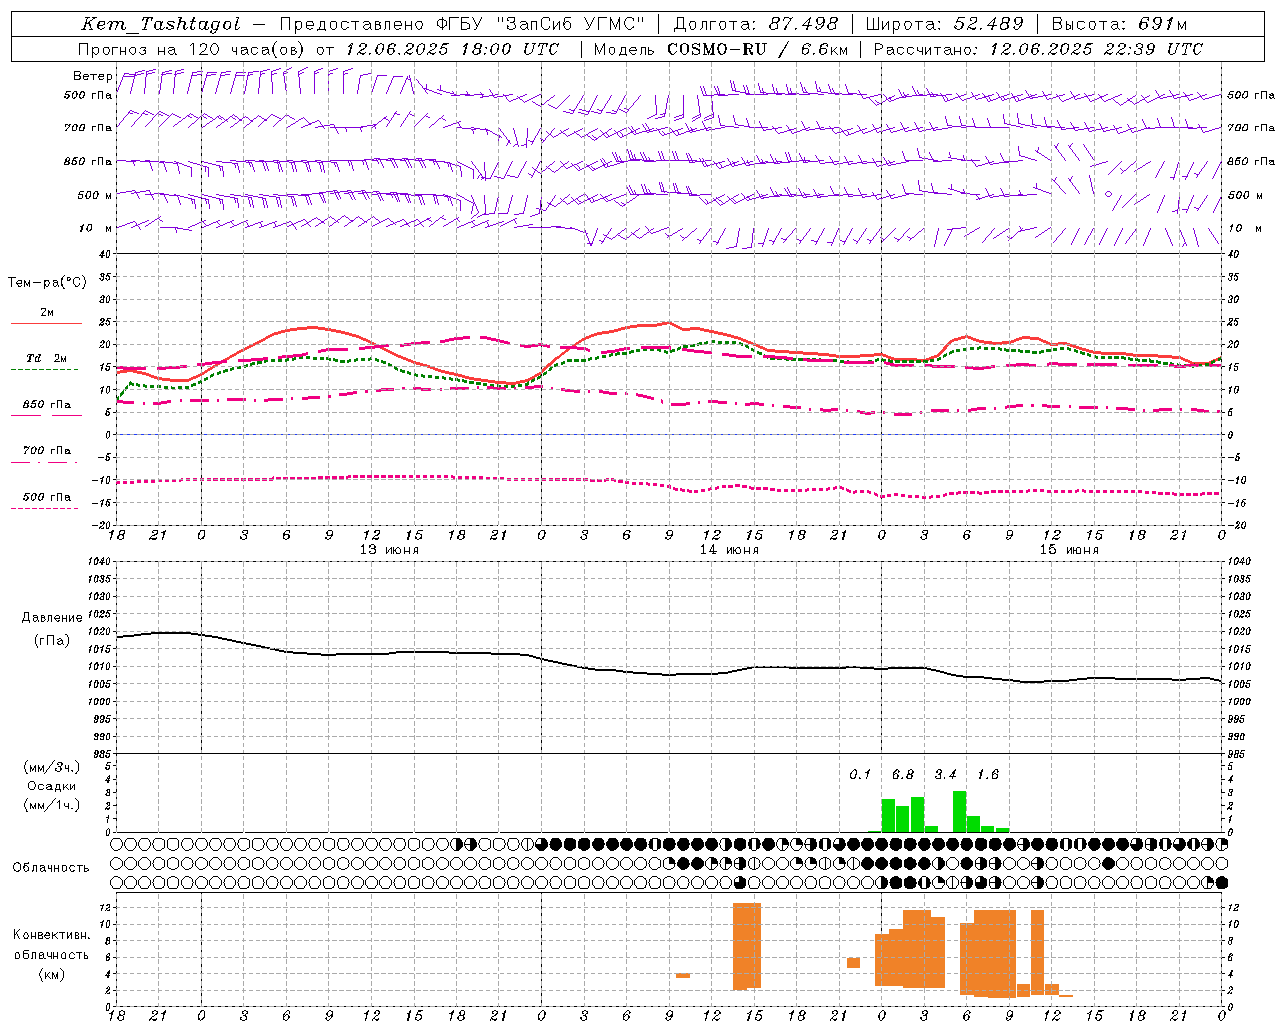Click the black pressure curve in the Давление panel
The width and height of the screenshot is (1280, 1024).
click(x=669, y=674)
